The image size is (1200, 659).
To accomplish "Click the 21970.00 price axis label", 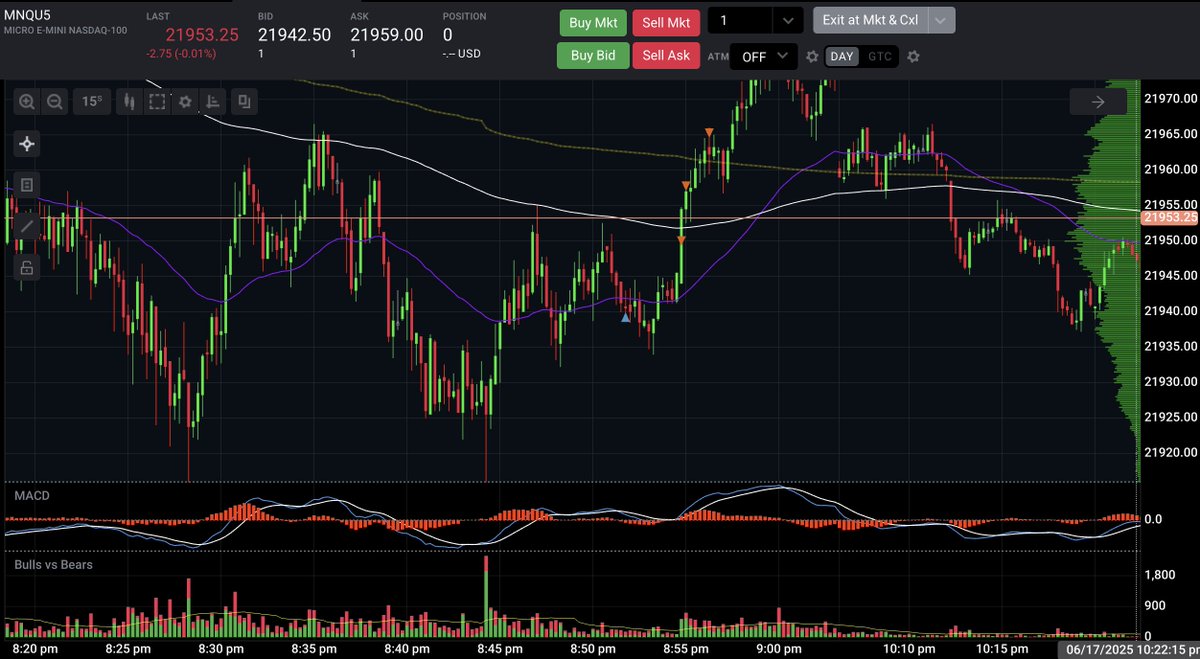I will click(x=1170, y=98).
